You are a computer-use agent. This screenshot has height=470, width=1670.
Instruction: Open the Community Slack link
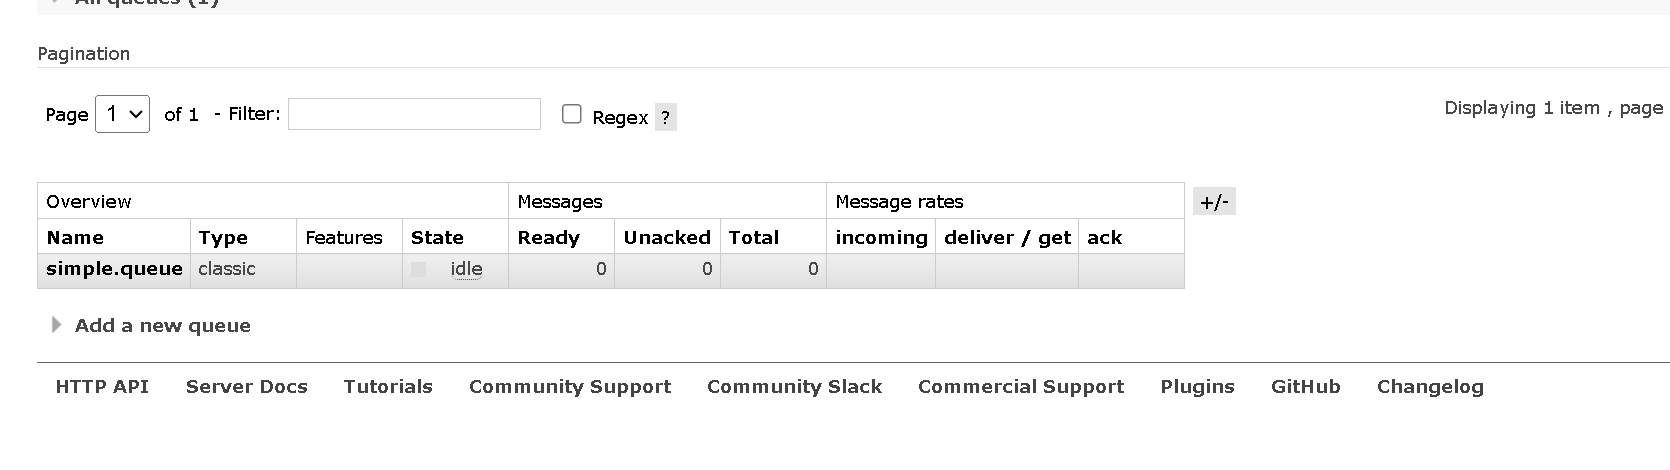coord(794,387)
